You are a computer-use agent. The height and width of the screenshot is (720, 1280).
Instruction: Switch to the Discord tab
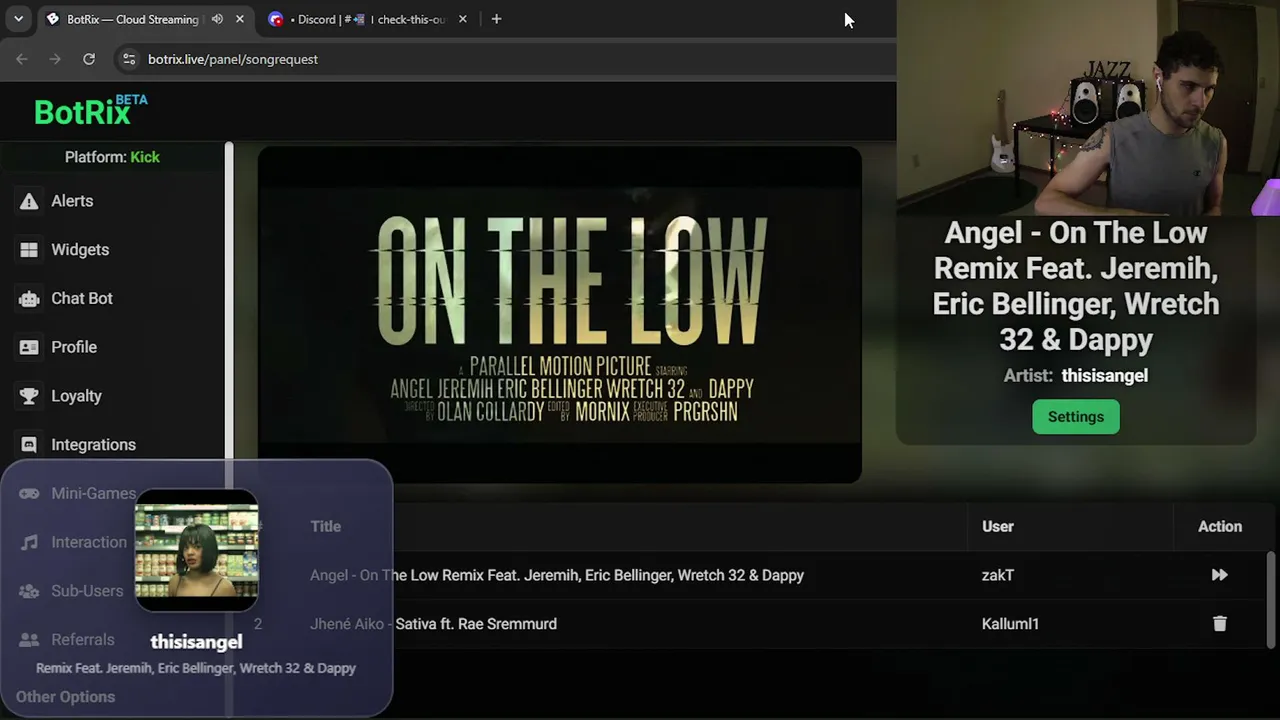(368, 19)
